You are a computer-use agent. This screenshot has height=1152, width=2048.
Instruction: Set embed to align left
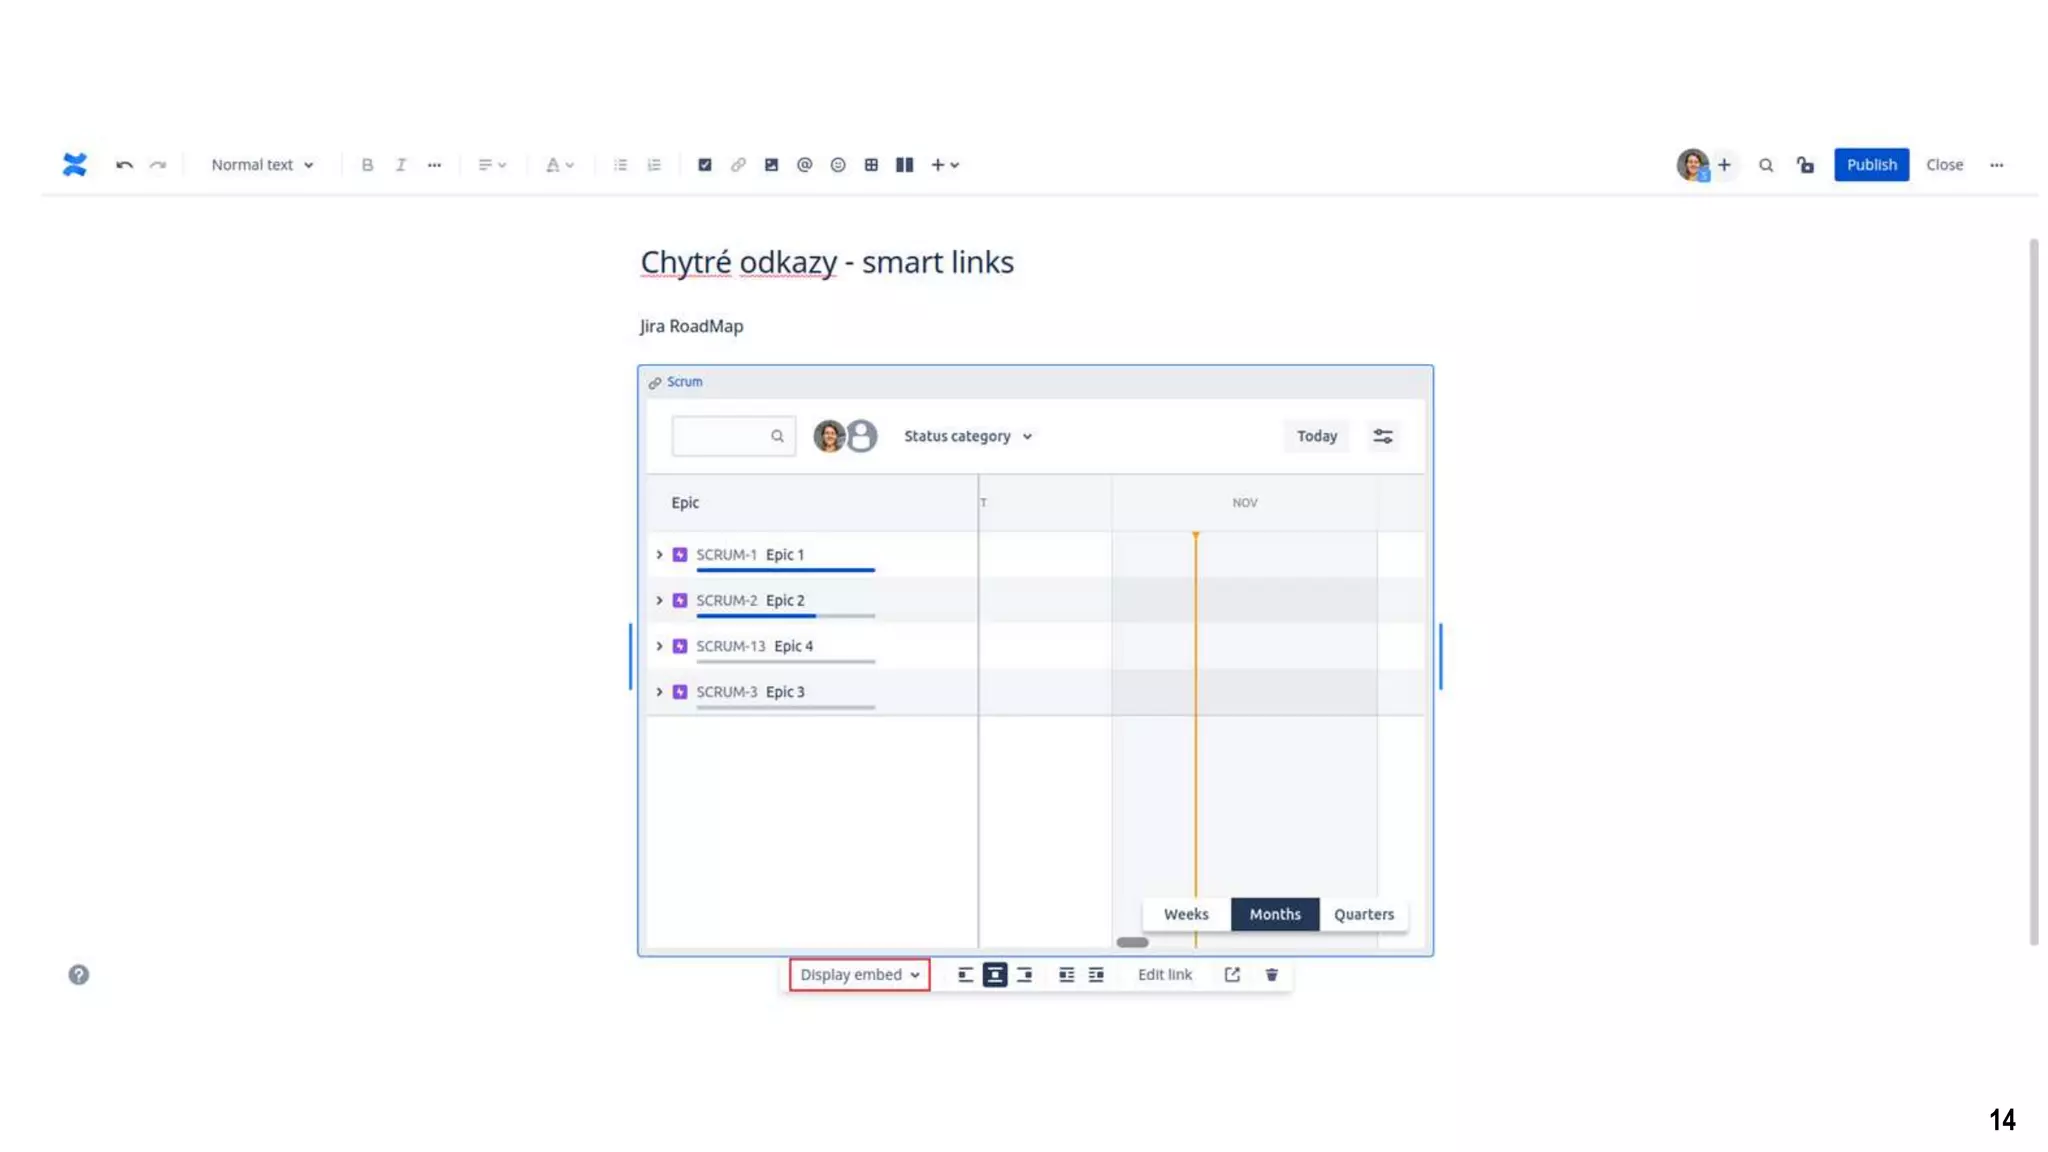(965, 975)
